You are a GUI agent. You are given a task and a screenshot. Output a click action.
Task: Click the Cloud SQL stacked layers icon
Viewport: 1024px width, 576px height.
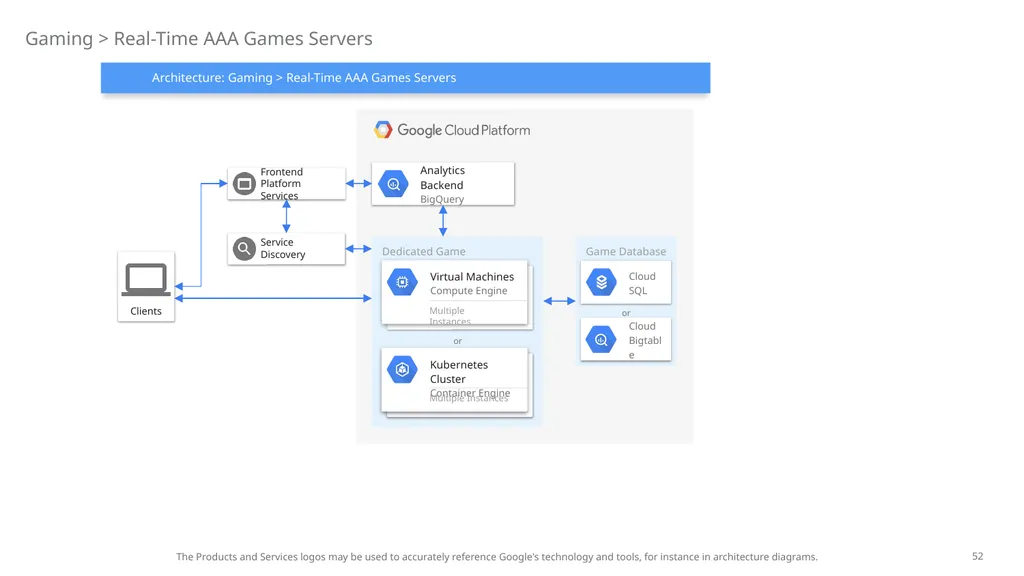pyautogui.click(x=601, y=282)
